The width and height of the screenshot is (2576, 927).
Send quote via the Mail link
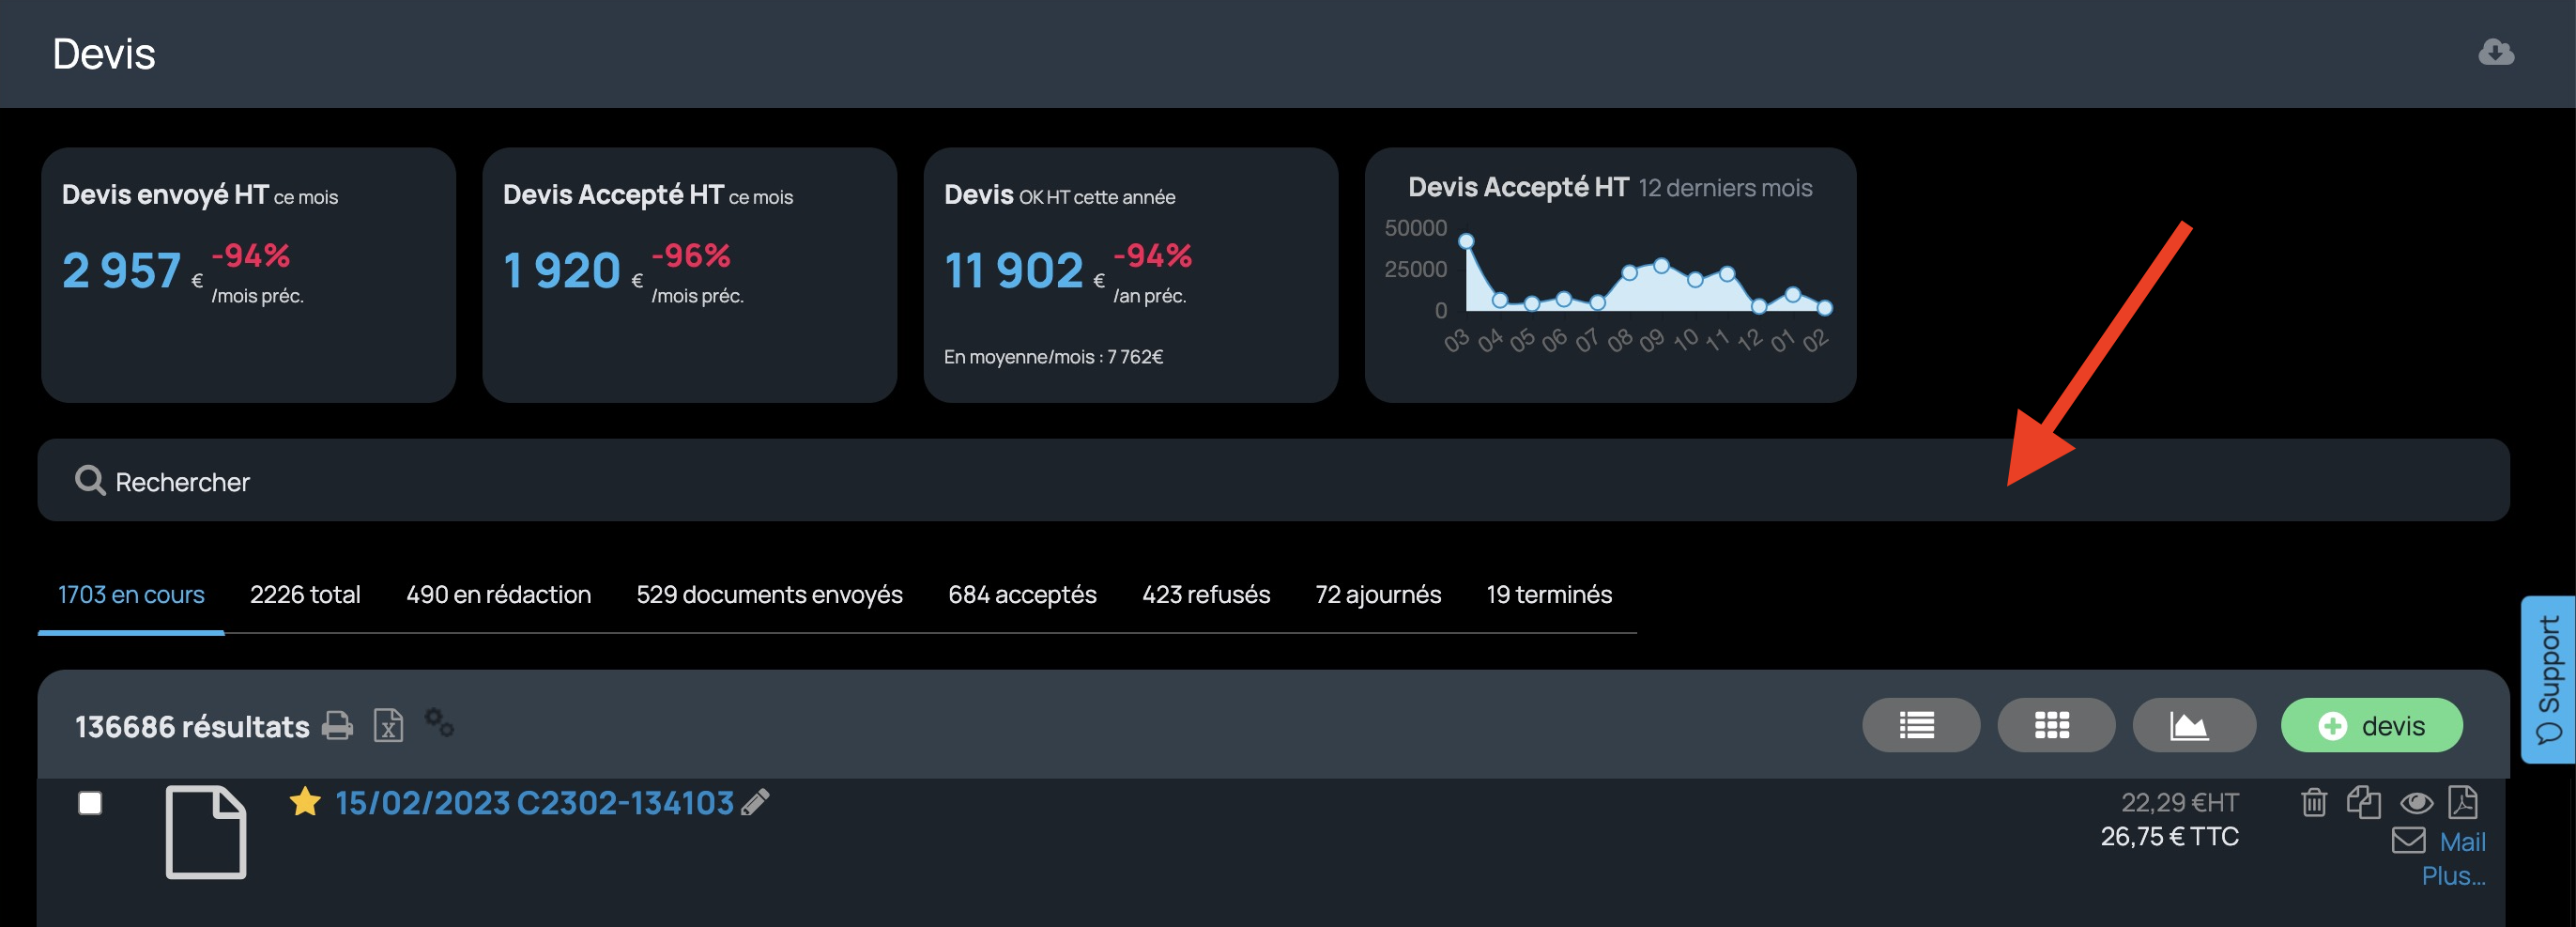pos(2463,842)
